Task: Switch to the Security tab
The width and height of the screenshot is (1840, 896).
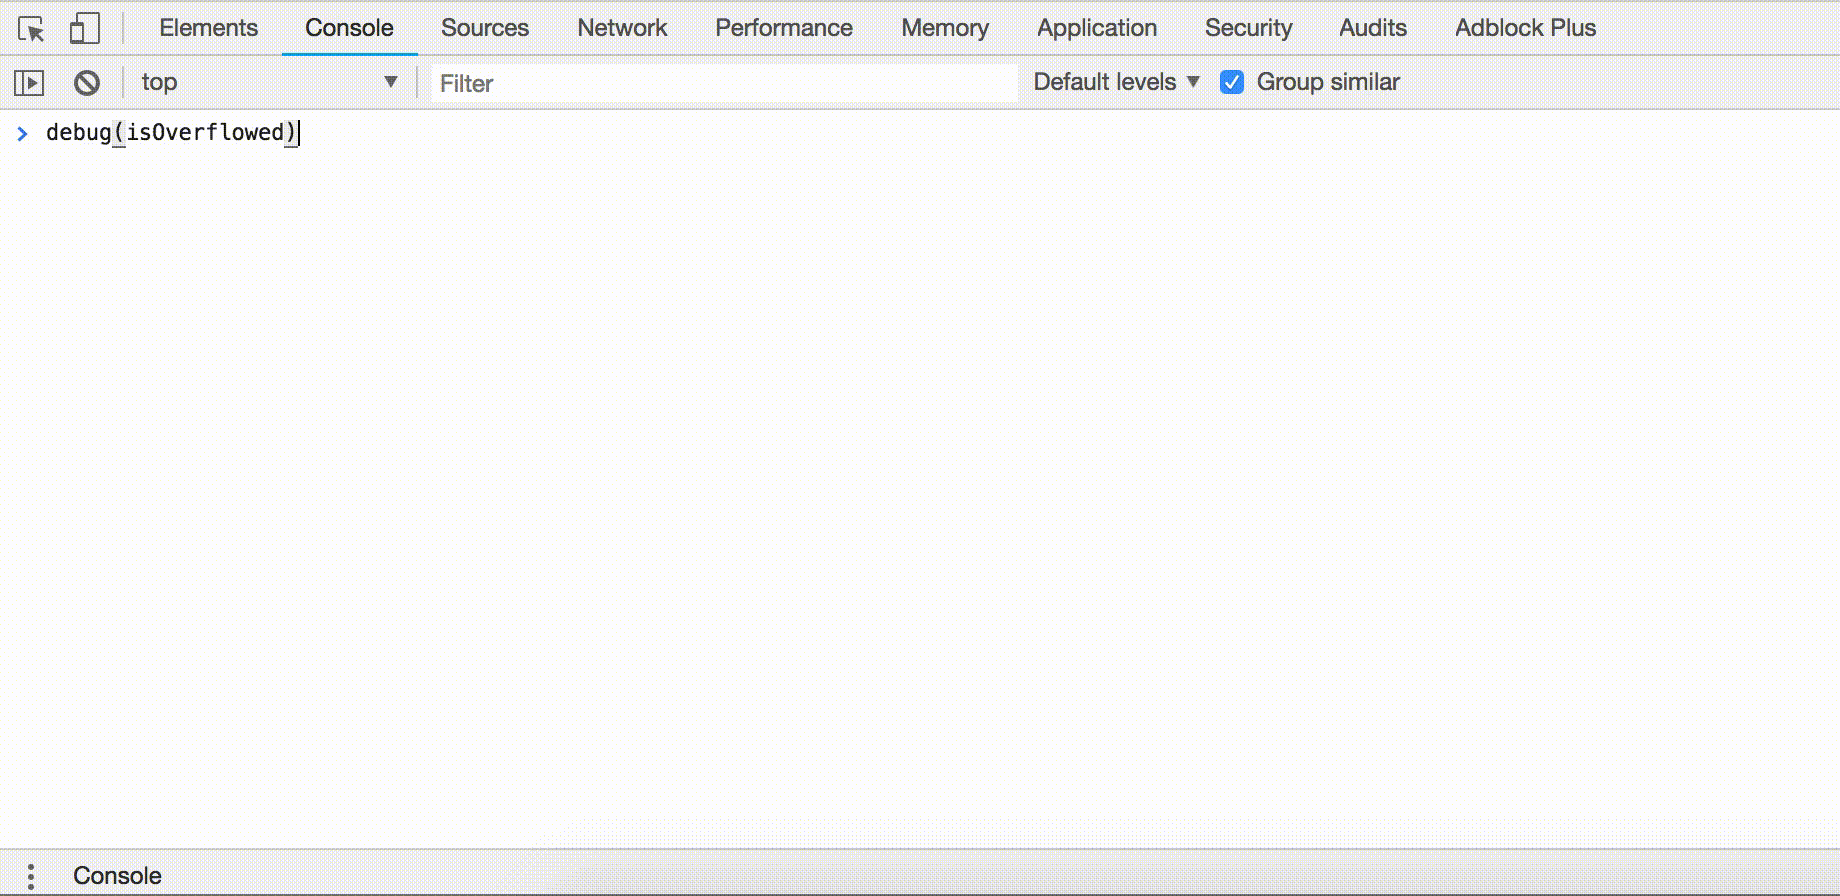Action: point(1248,28)
